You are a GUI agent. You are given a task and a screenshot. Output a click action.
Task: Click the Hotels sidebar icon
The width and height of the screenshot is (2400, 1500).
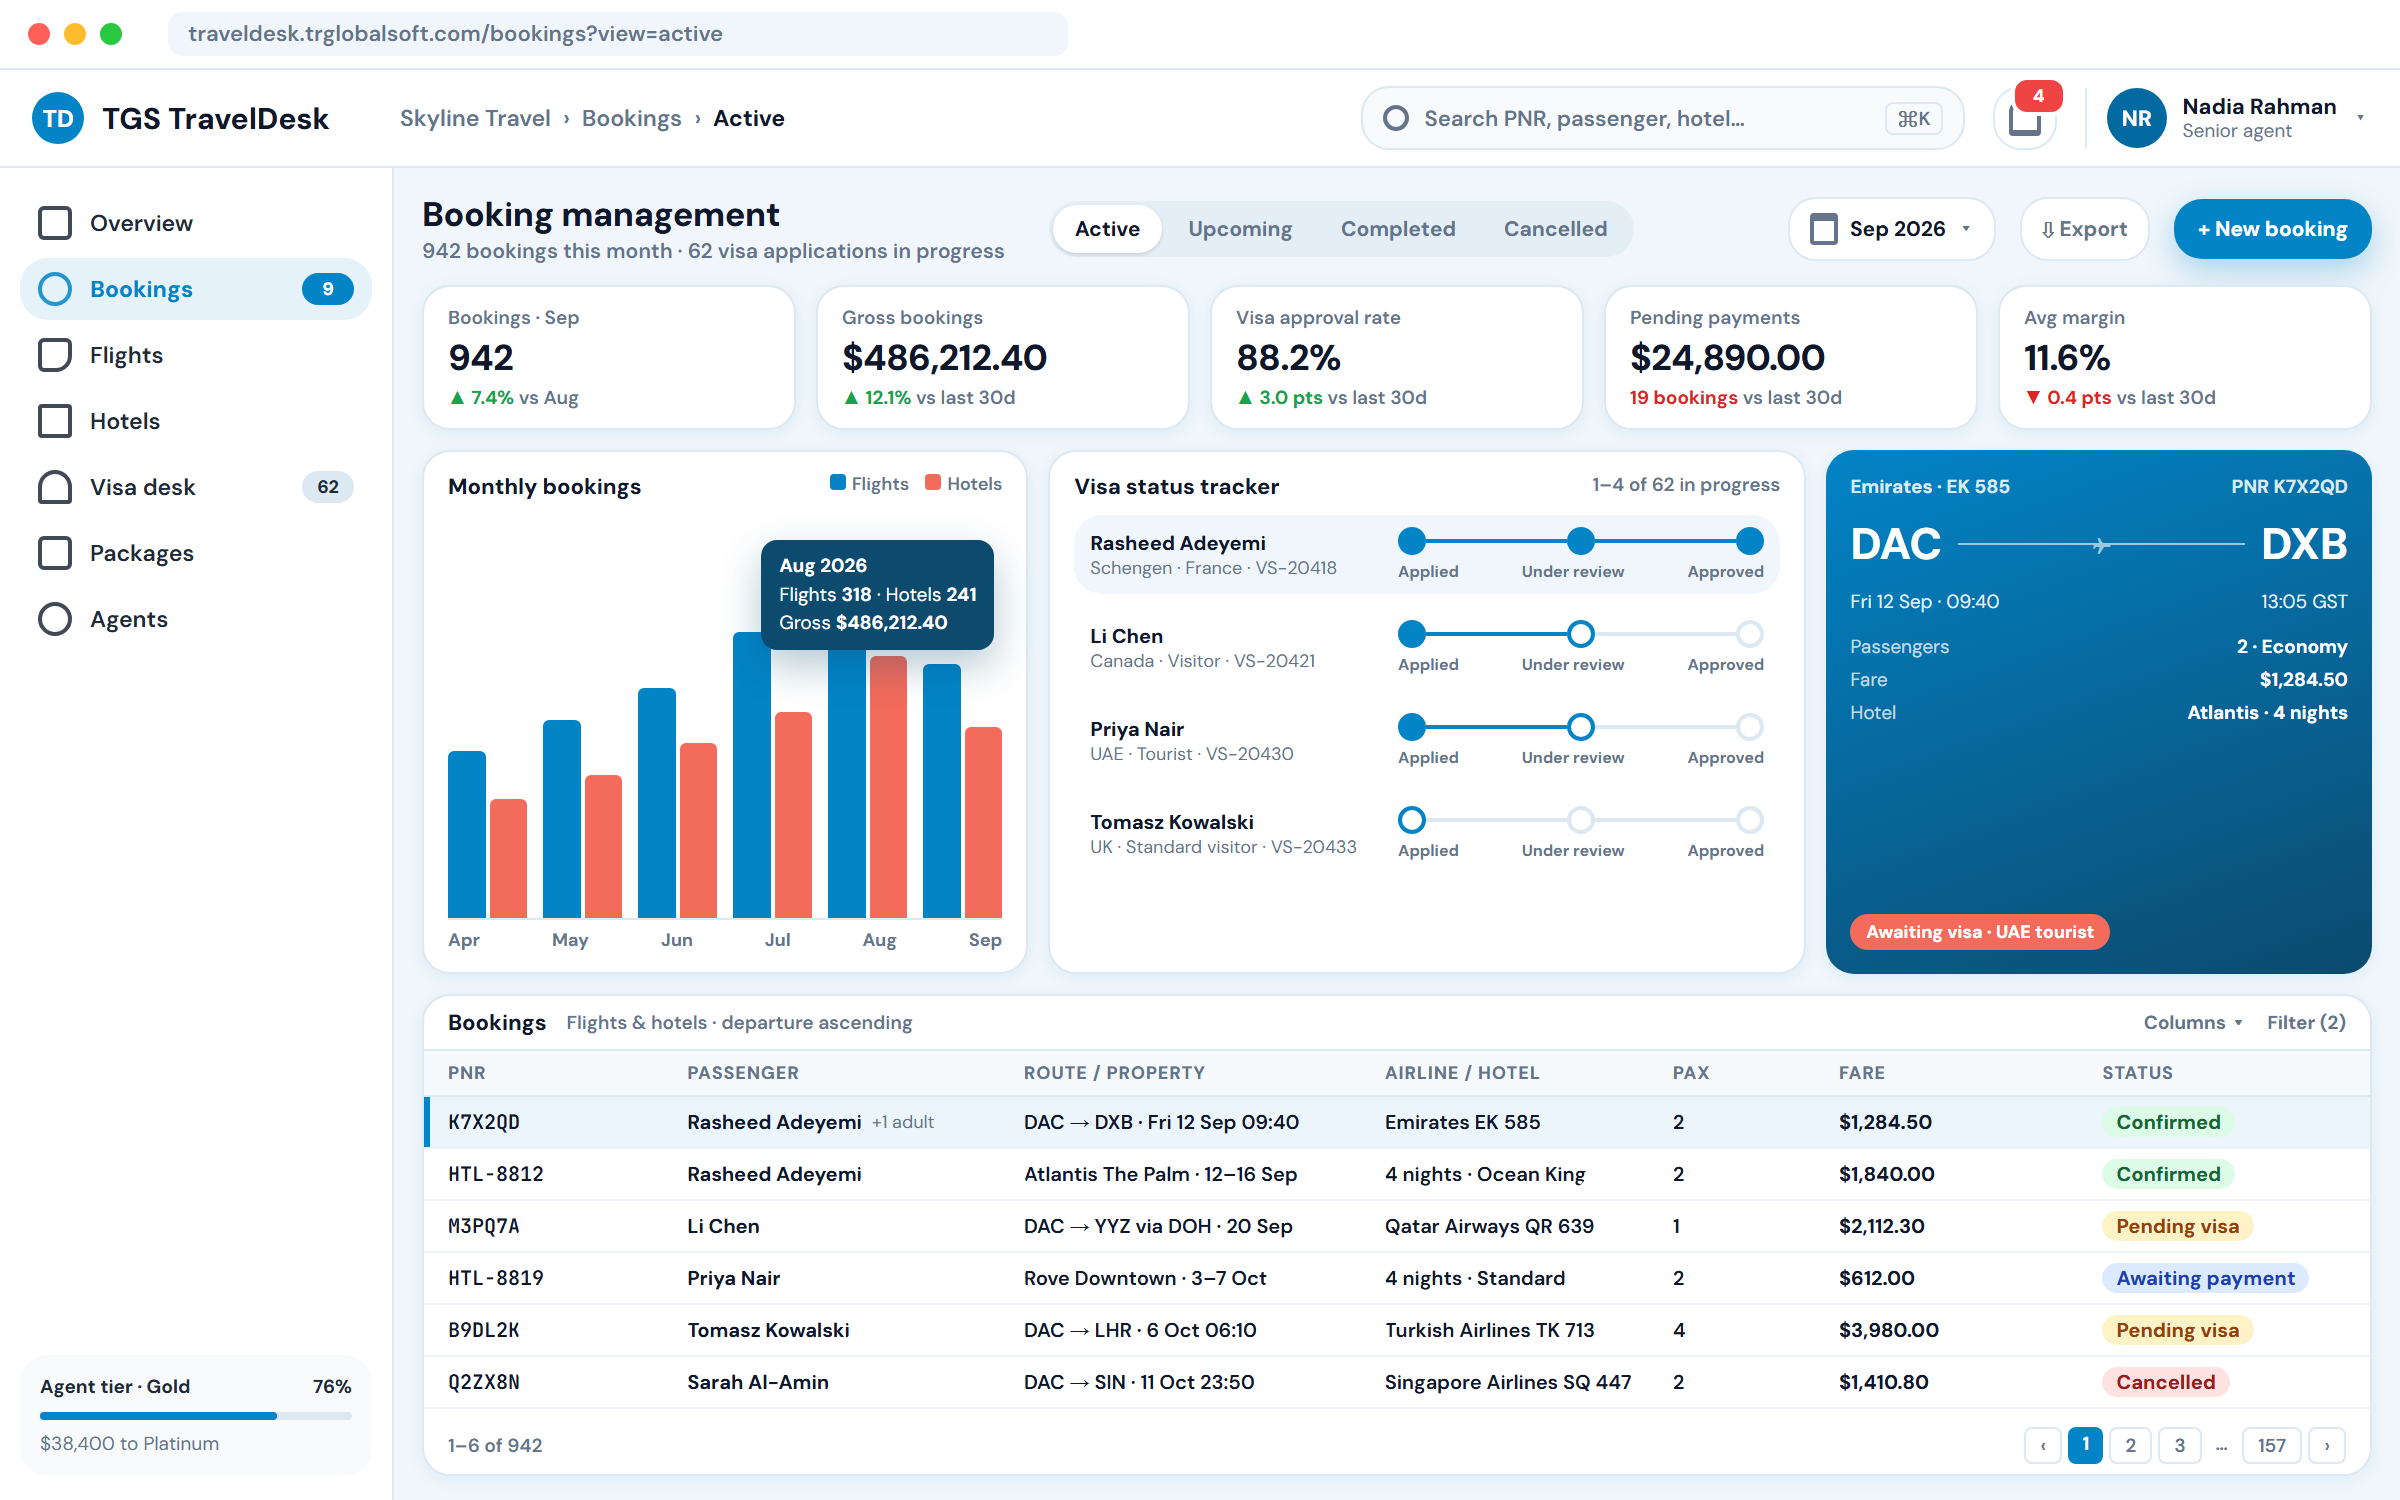coord(55,421)
